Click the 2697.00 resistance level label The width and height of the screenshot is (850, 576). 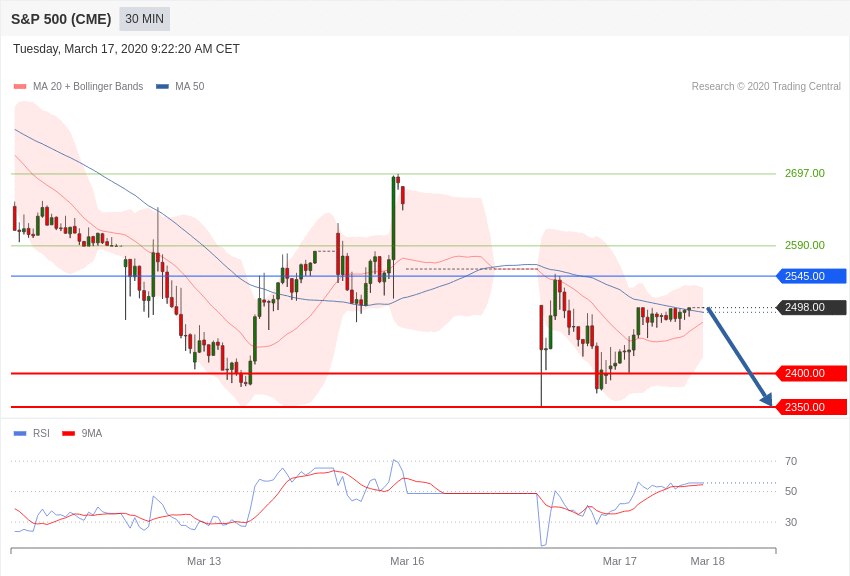804,173
